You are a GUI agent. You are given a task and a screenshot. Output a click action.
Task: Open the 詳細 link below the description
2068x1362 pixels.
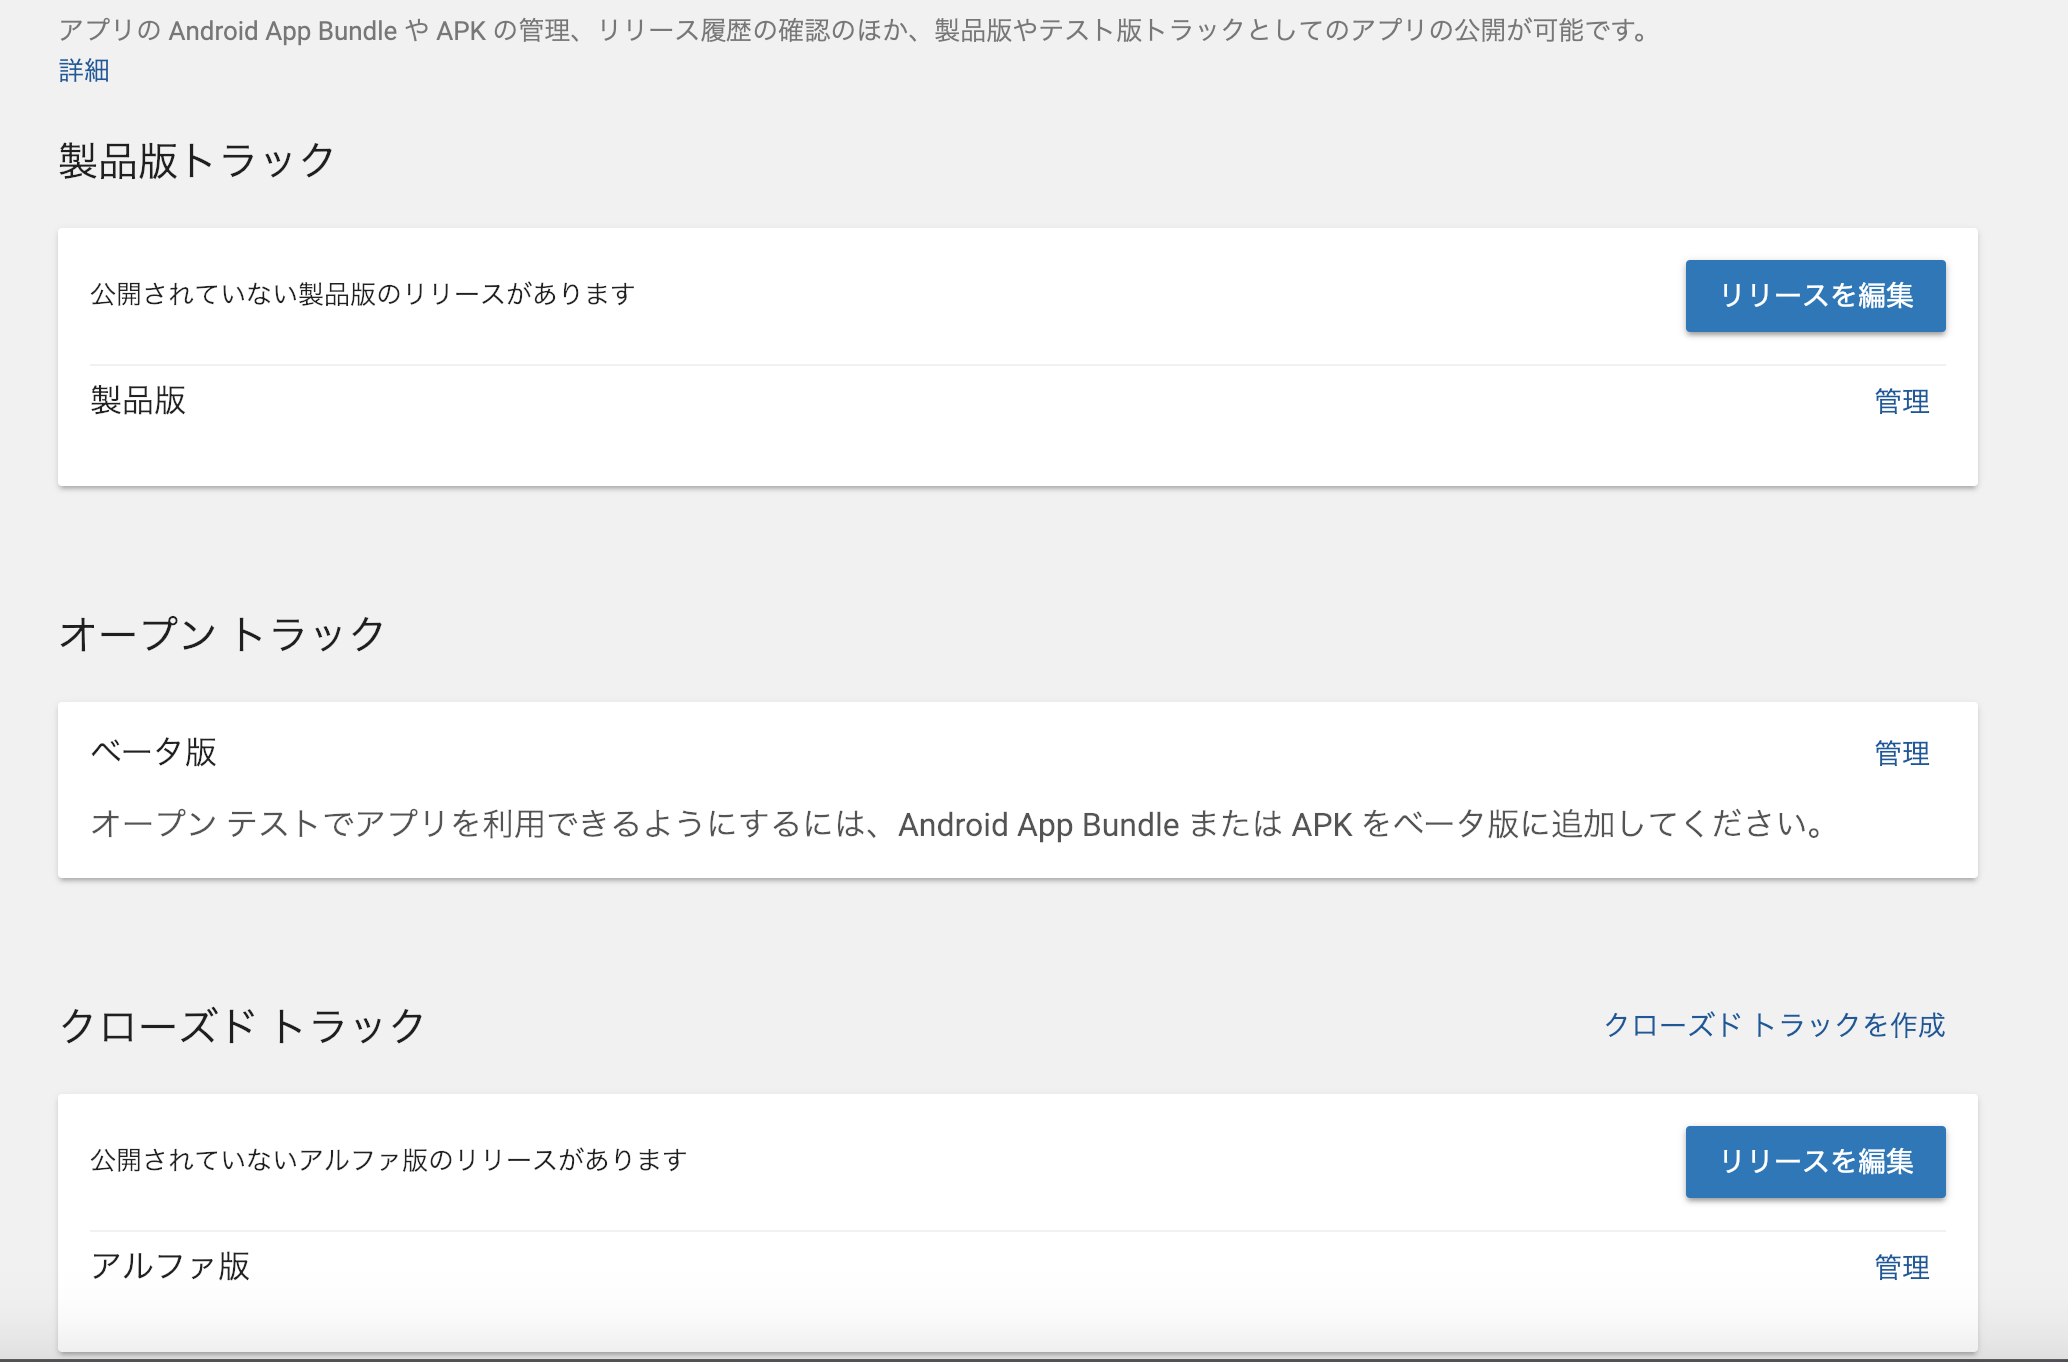click(x=84, y=71)
